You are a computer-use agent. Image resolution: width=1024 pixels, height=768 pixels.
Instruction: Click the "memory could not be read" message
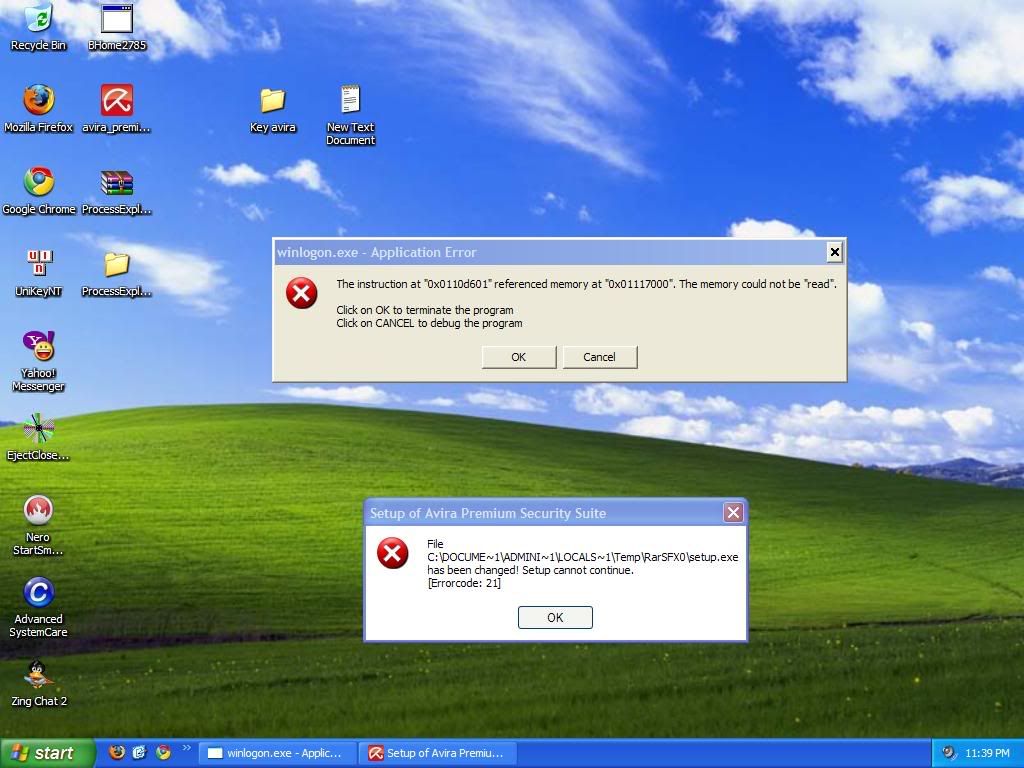586,284
